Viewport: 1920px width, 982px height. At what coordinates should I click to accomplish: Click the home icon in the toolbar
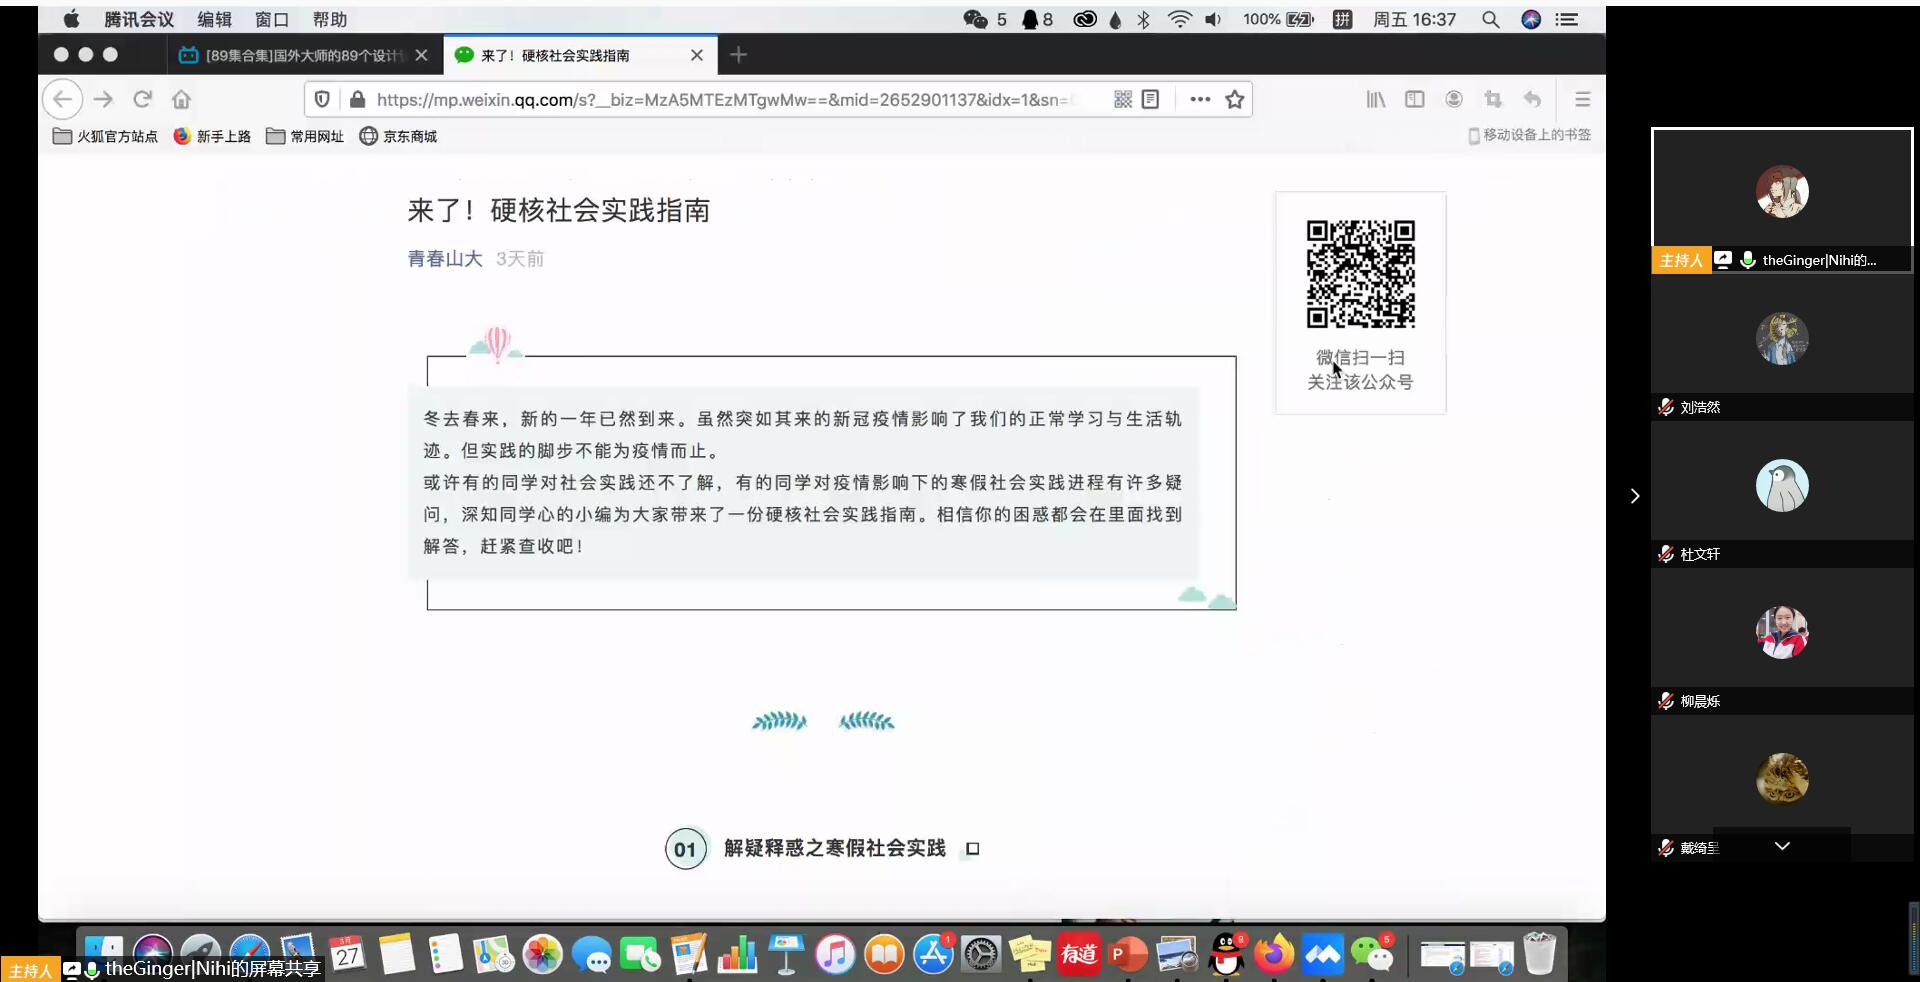[x=181, y=99]
